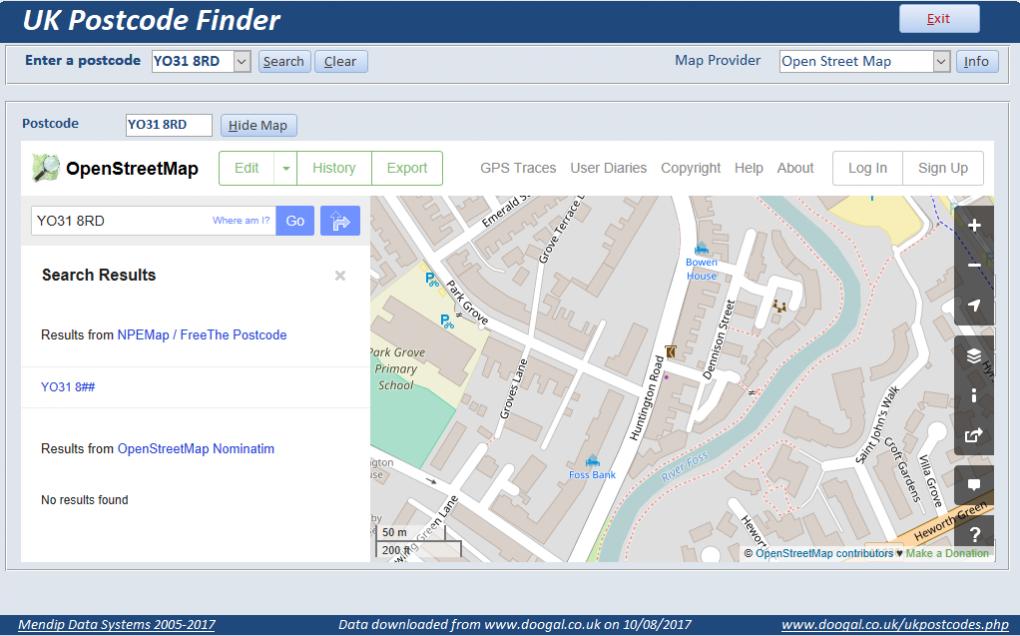
Task: Click the Hide Map button
Action: tap(258, 126)
